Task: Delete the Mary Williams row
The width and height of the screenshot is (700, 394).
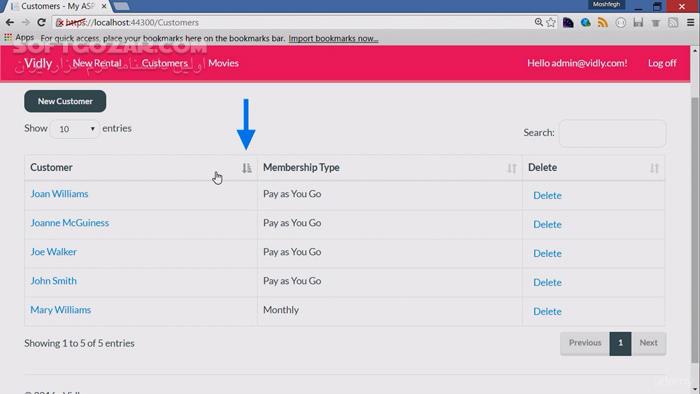Action: (547, 311)
